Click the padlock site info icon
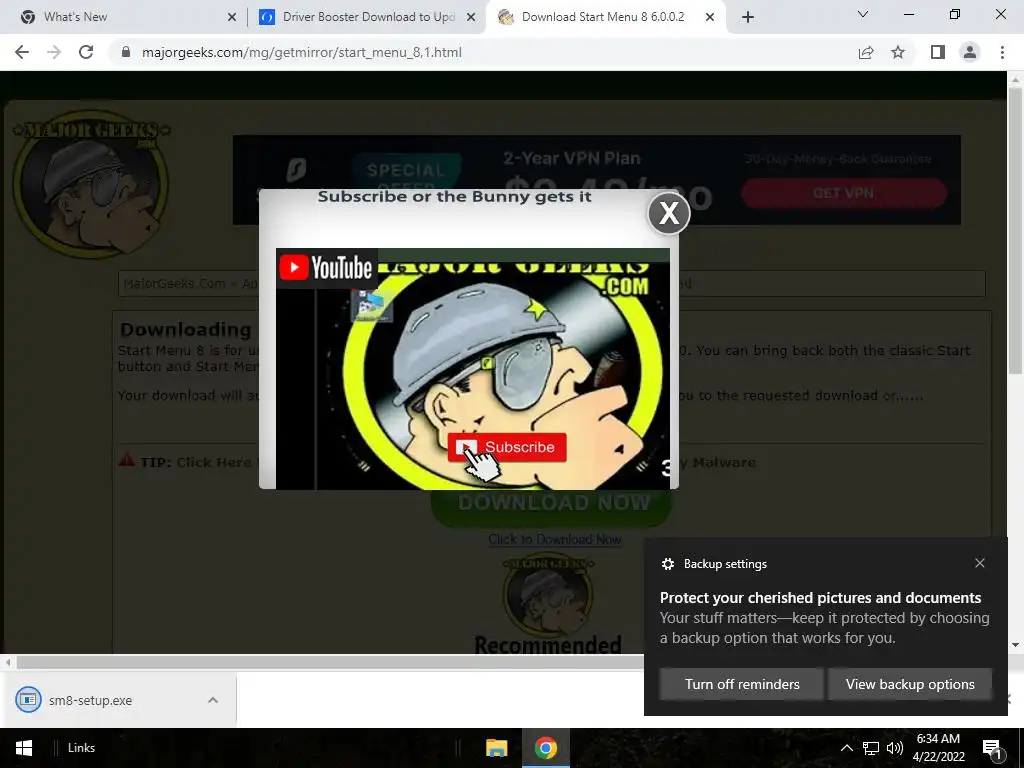1024x768 pixels. click(x=126, y=52)
